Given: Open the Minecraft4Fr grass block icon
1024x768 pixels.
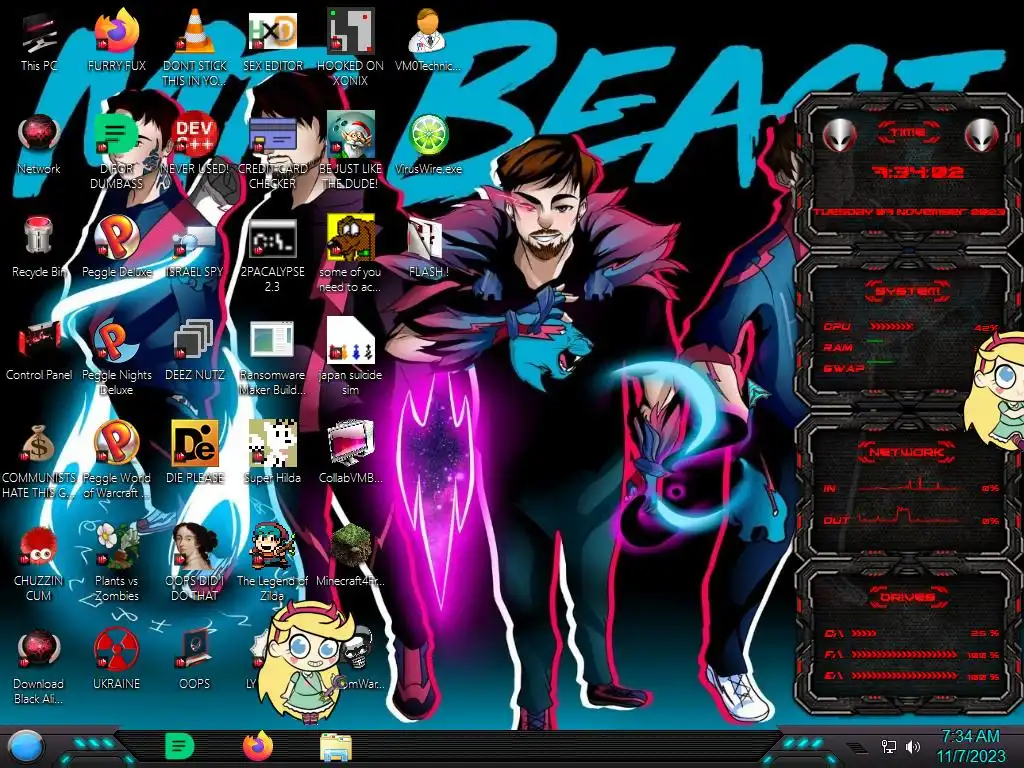Looking at the screenshot, I should click(351, 555).
